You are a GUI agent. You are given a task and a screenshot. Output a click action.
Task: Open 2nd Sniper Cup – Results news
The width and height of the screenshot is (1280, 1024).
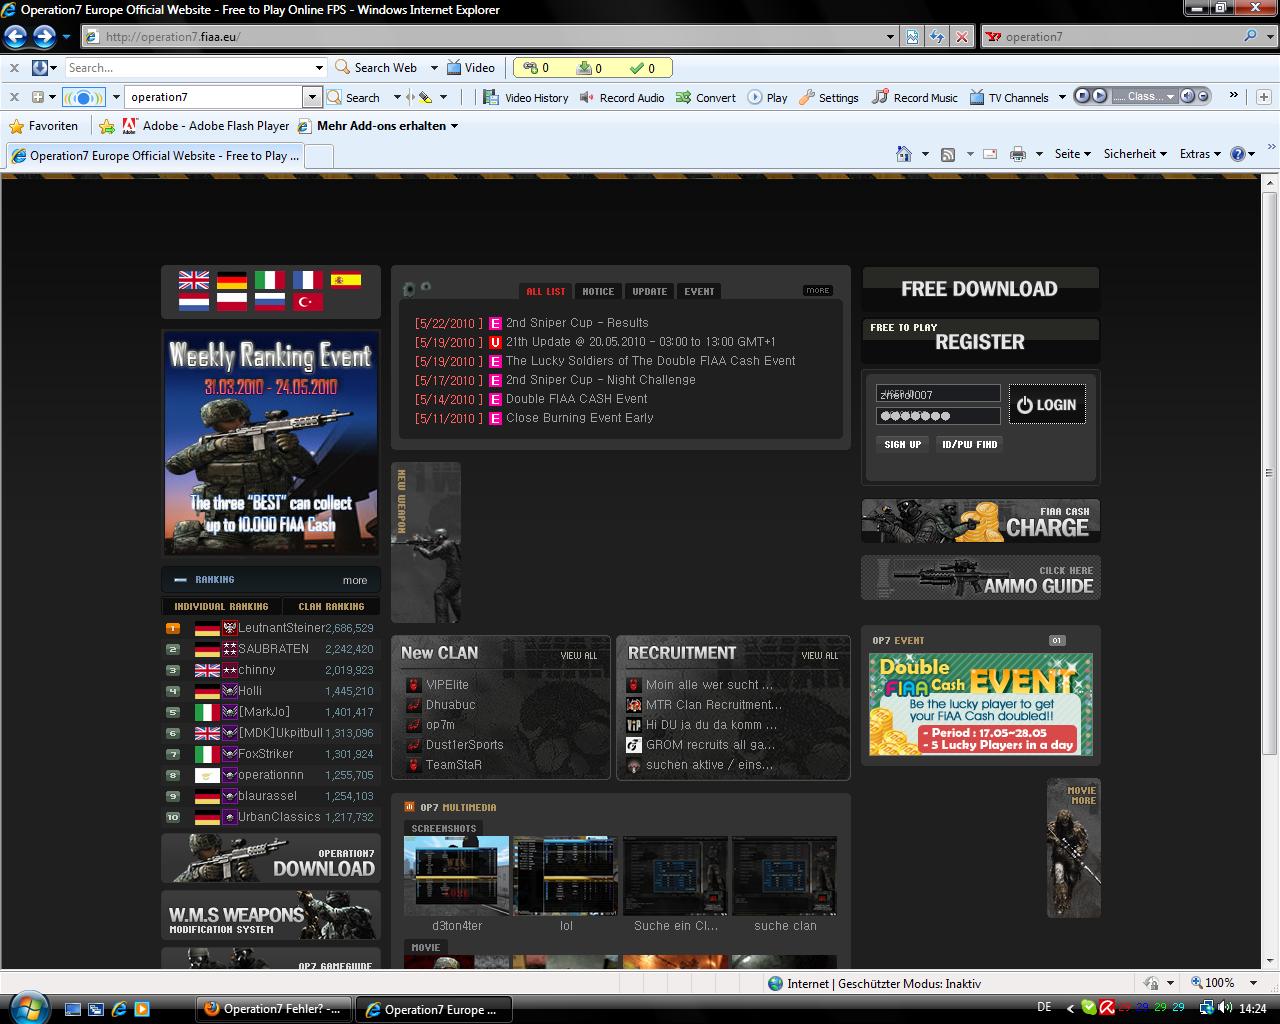click(577, 323)
